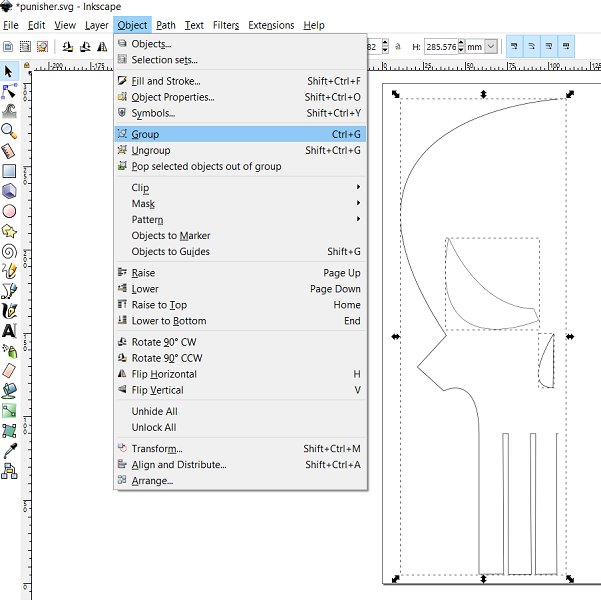601x600 pixels.
Task: Select the Star and polygon tool
Action: [9, 231]
